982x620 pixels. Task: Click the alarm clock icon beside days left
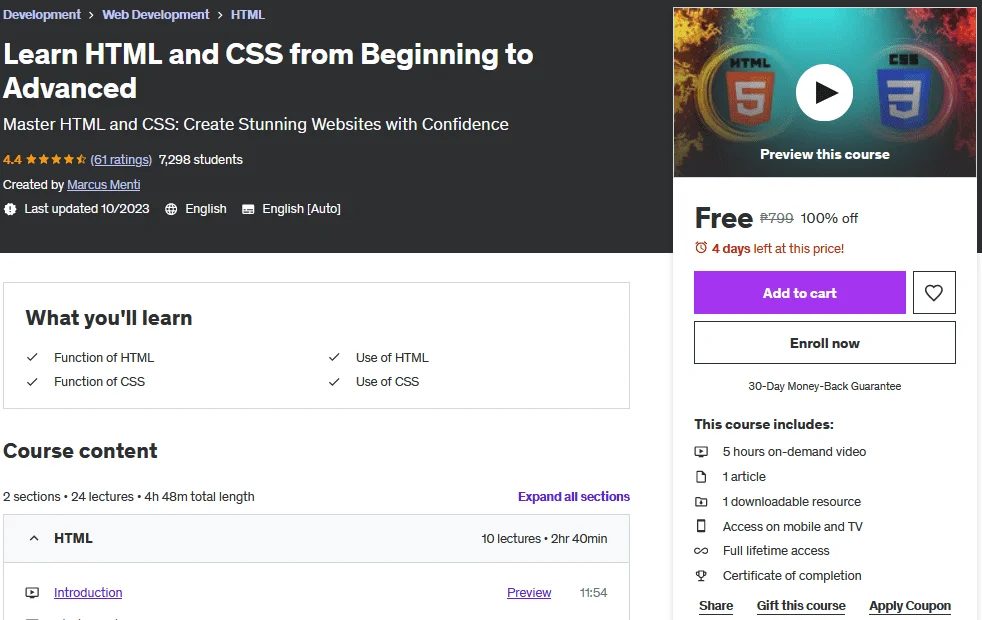tap(701, 248)
